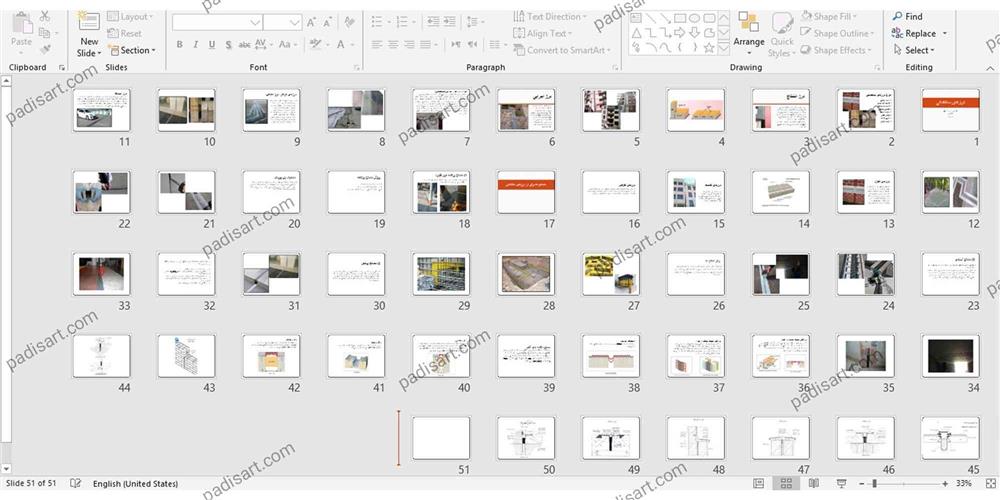Open the font name combo box

[x=215, y=22]
